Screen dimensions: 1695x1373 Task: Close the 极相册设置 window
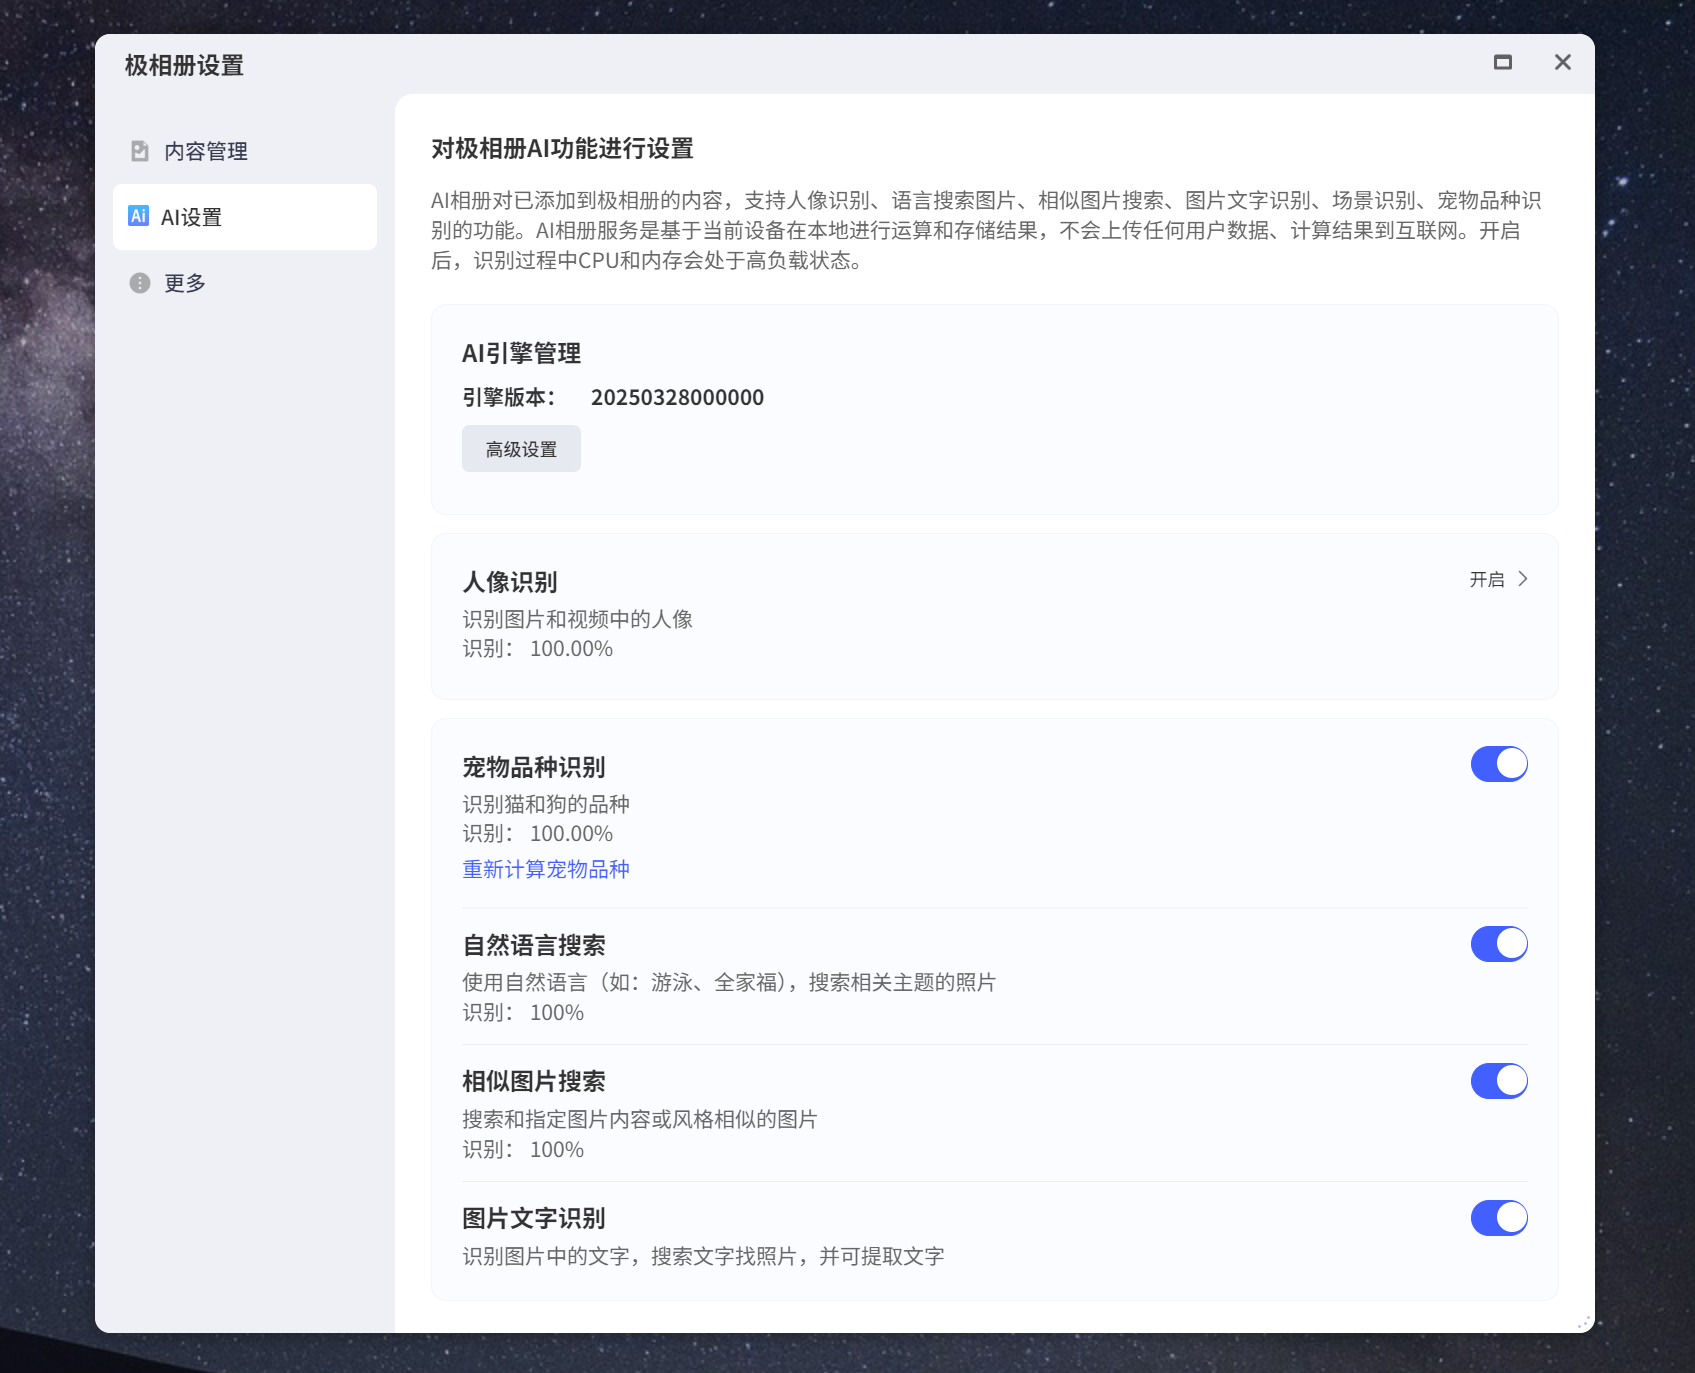(x=1563, y=62)
